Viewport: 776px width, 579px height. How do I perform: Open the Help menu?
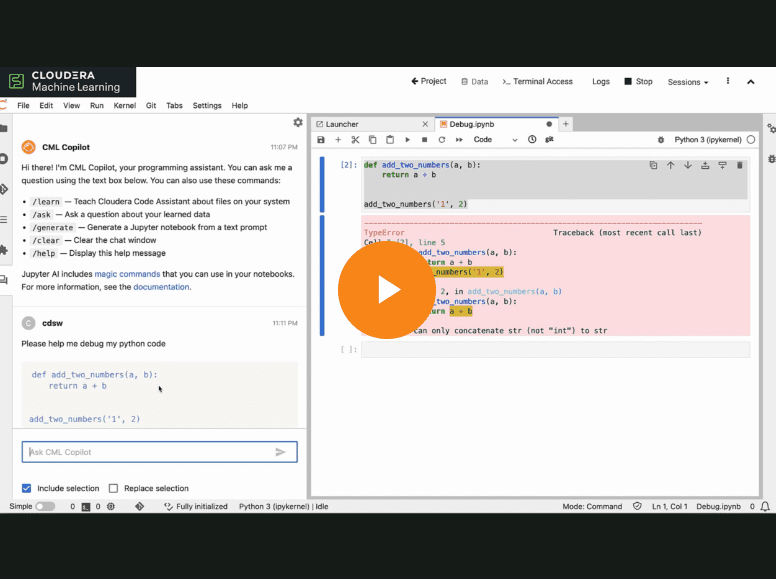tap(240, 105)
